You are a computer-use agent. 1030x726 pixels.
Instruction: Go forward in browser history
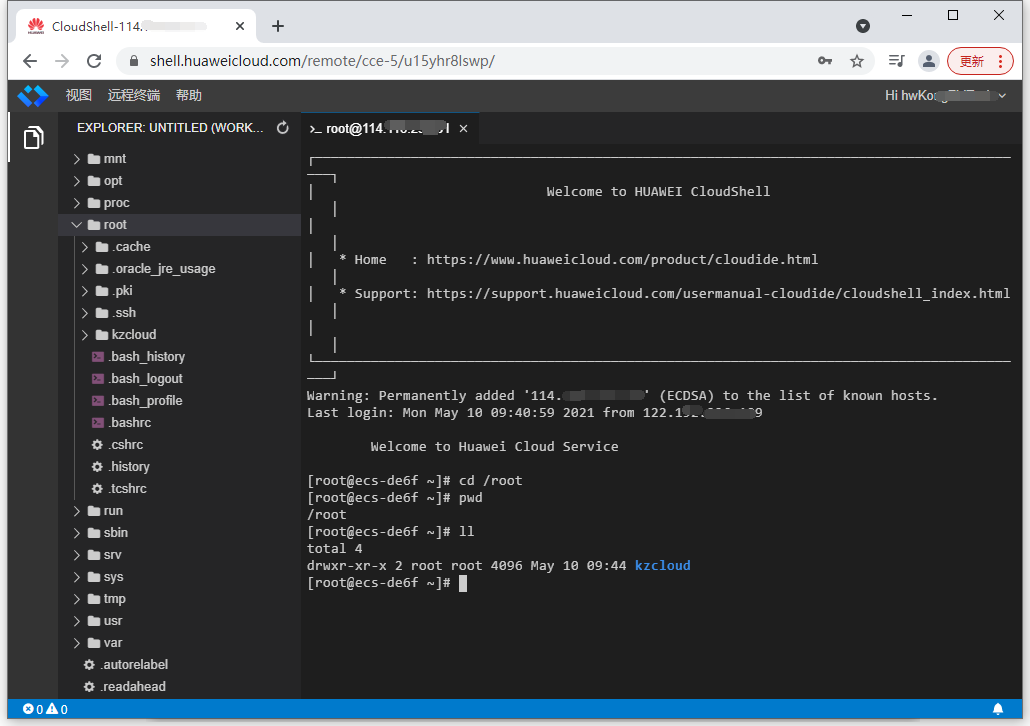(62, 61)
